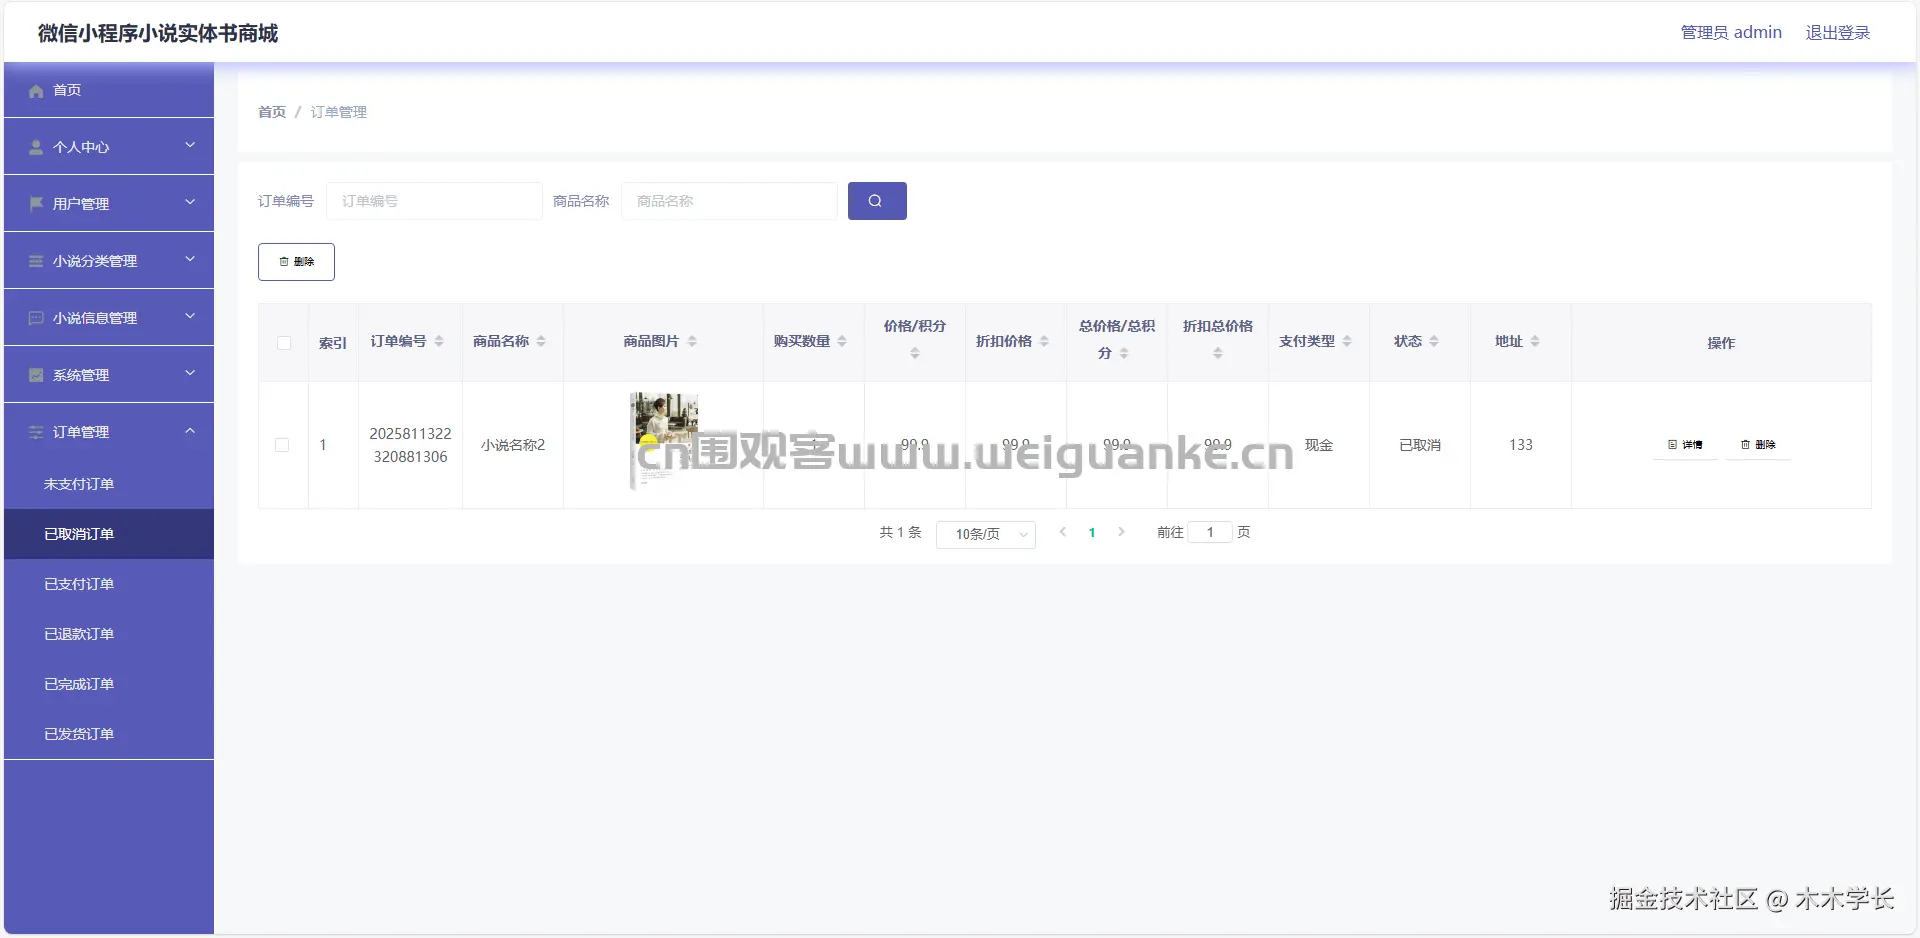Select the 个人中心 person icon
The width and height of the screenshot is (1920, 938).
36,147
